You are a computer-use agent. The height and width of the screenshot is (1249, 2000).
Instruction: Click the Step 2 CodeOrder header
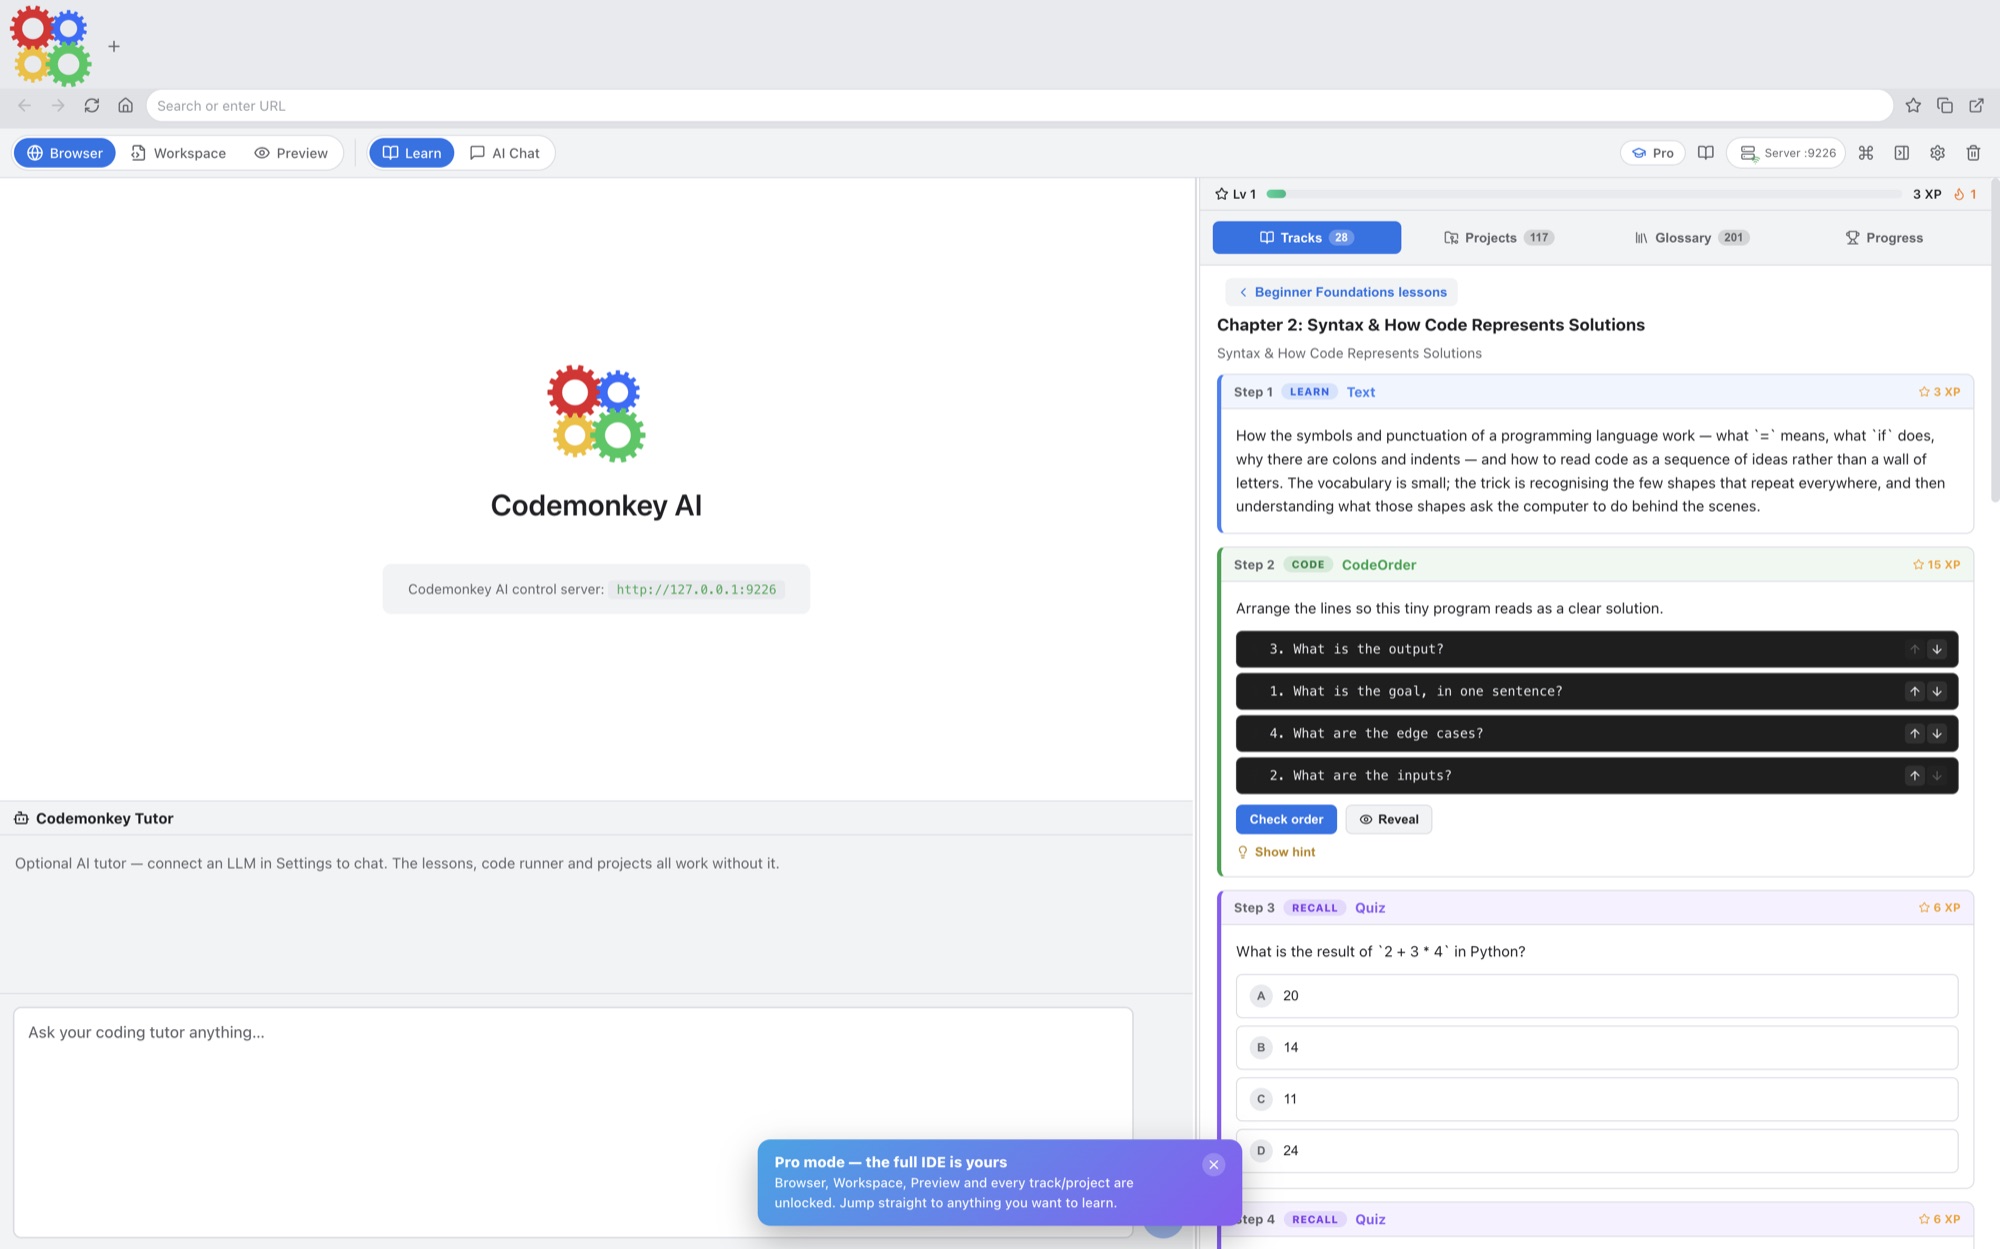tap(1596, 565)
